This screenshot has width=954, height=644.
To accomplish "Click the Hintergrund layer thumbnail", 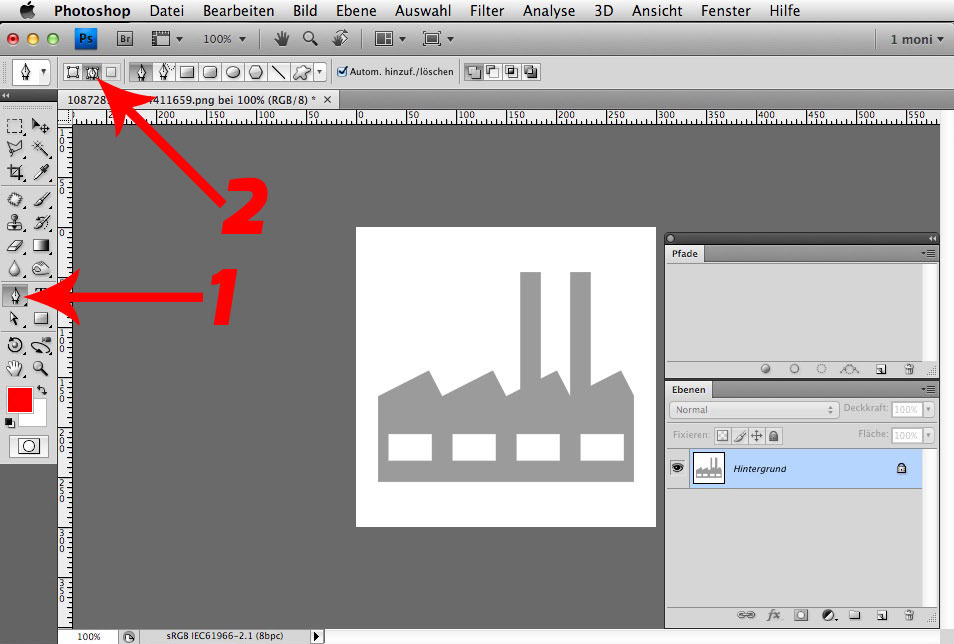I will [x=709, y=468].
